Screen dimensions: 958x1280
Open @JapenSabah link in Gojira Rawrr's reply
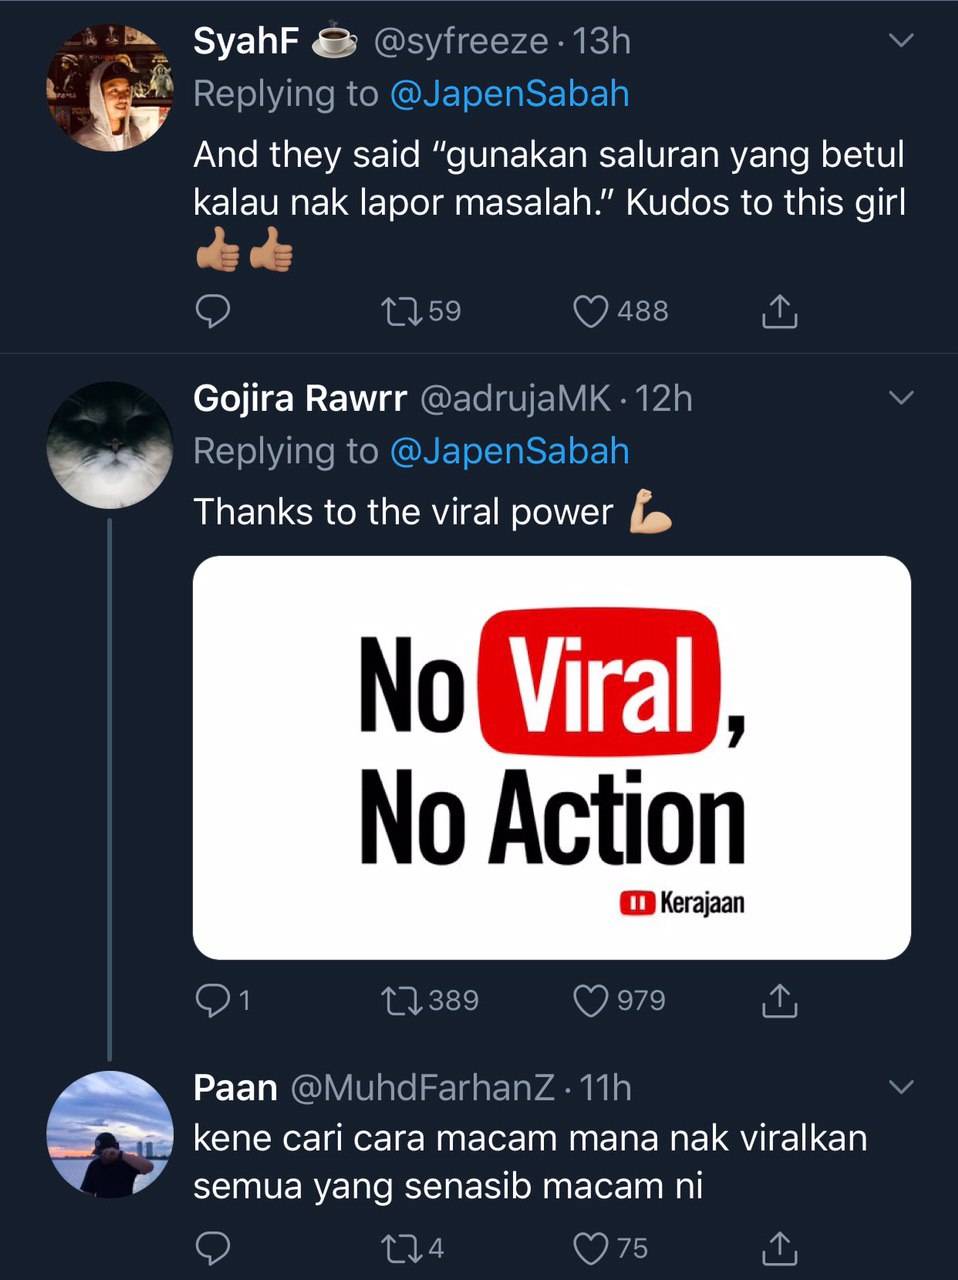509,451
